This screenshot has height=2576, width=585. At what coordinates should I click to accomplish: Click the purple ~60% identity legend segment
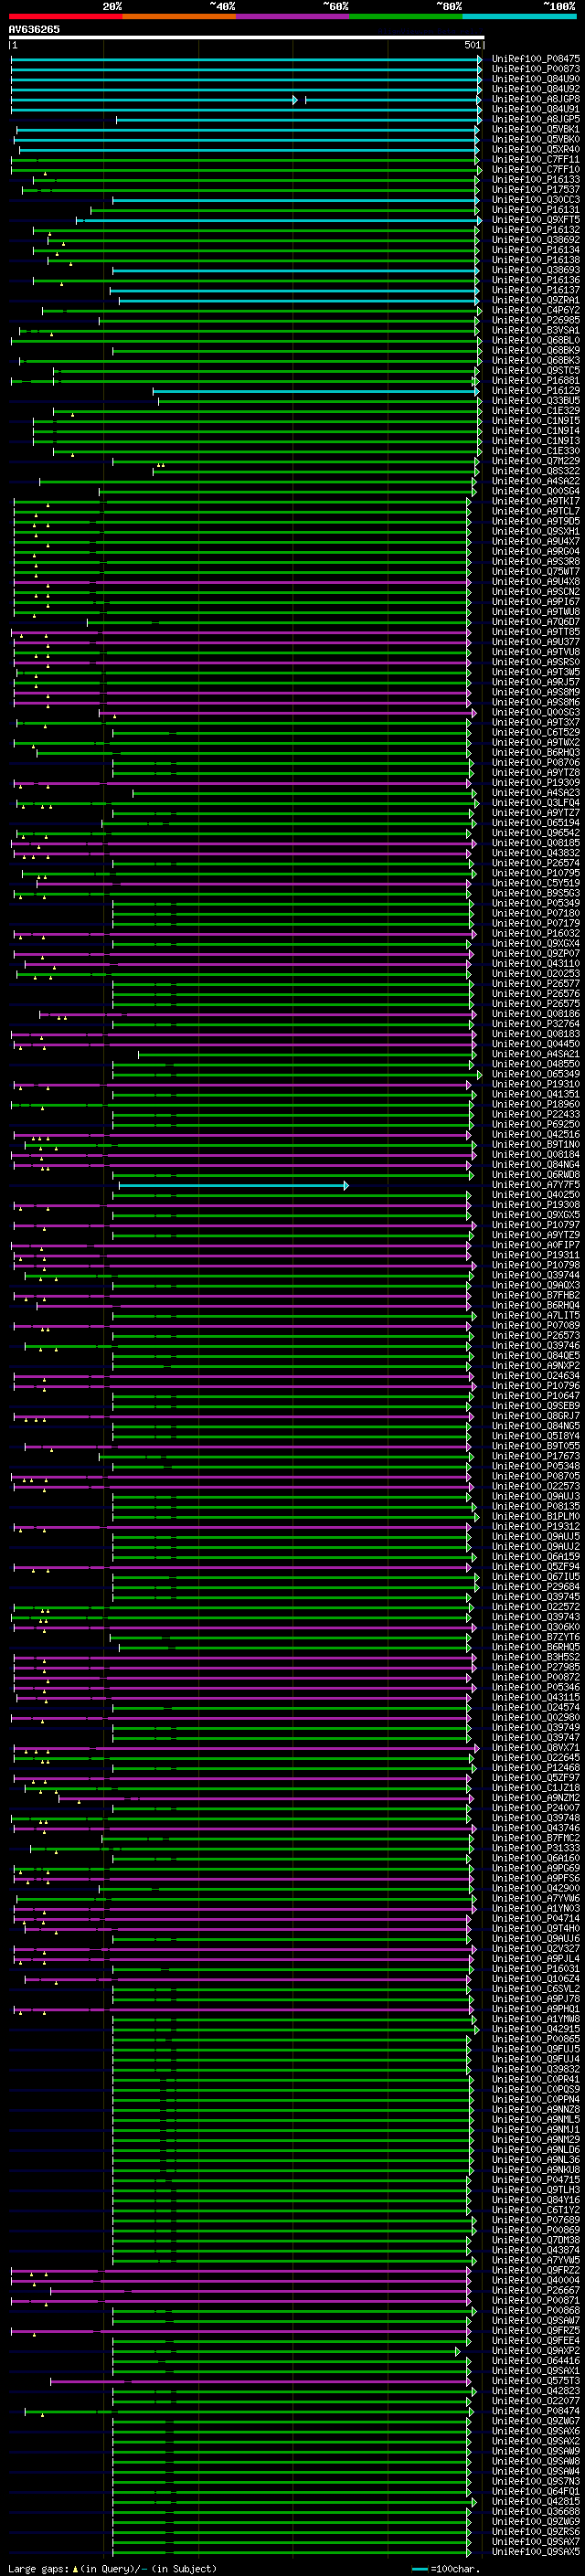[293, 16]
